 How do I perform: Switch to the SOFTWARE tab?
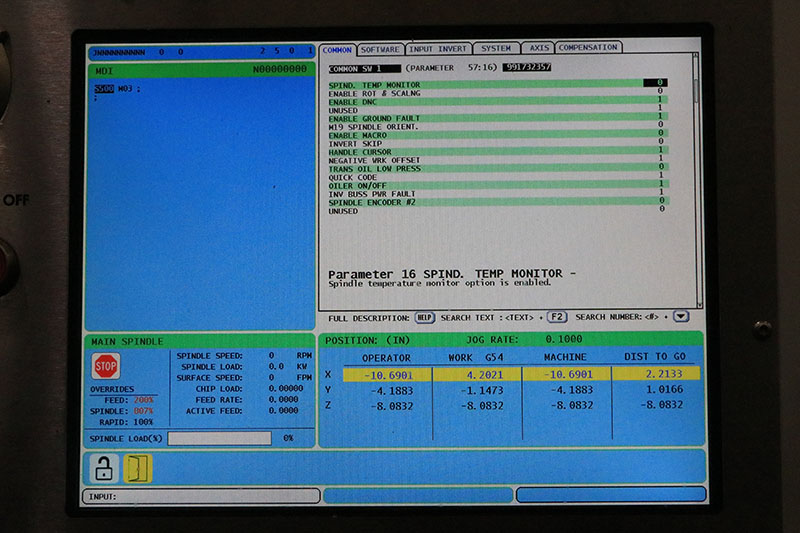(x=380, y=48)
